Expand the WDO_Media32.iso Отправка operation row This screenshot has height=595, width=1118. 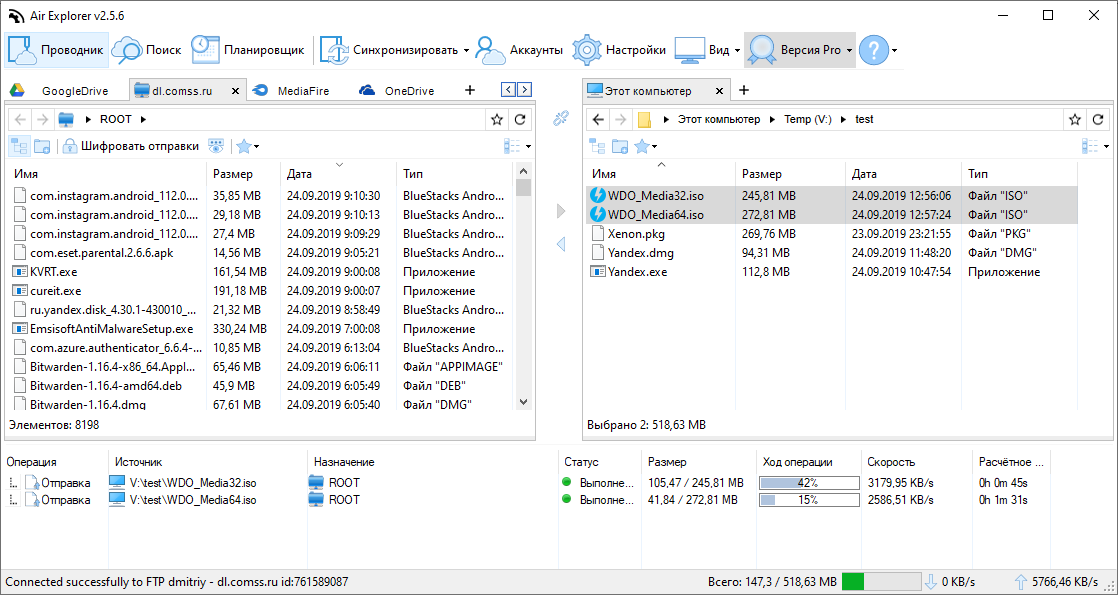pyautogui.click(x=11, y=483)
